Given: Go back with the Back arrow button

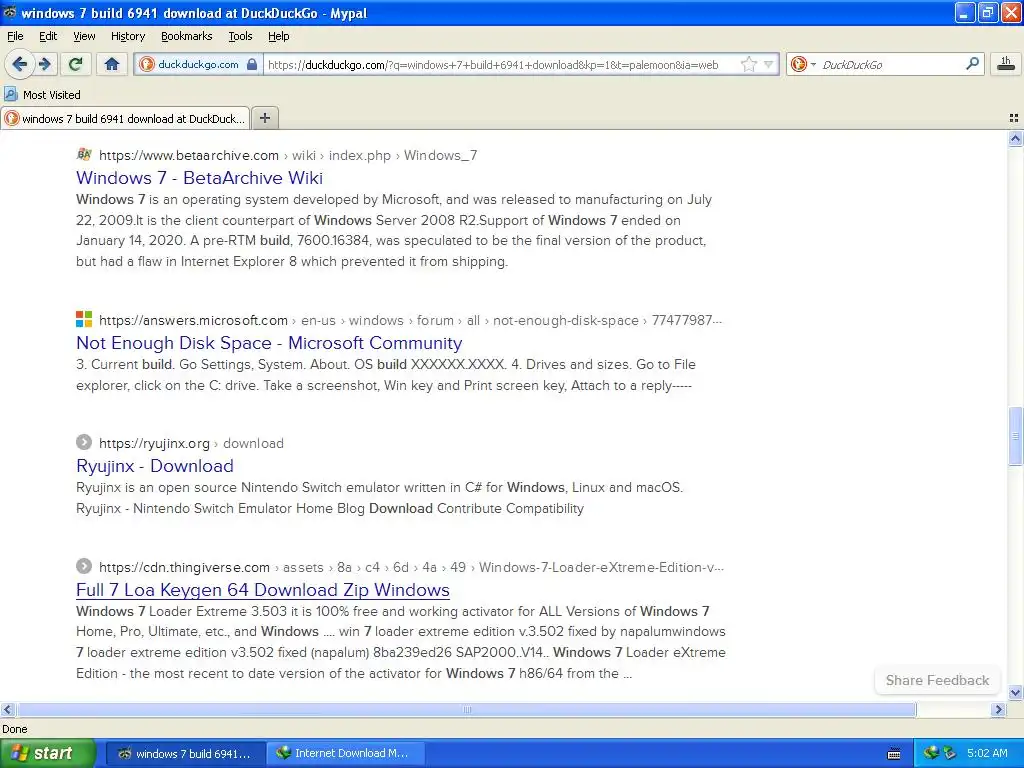Looking at the screenshot, I should pyautogui.click(x=19, y=64).
